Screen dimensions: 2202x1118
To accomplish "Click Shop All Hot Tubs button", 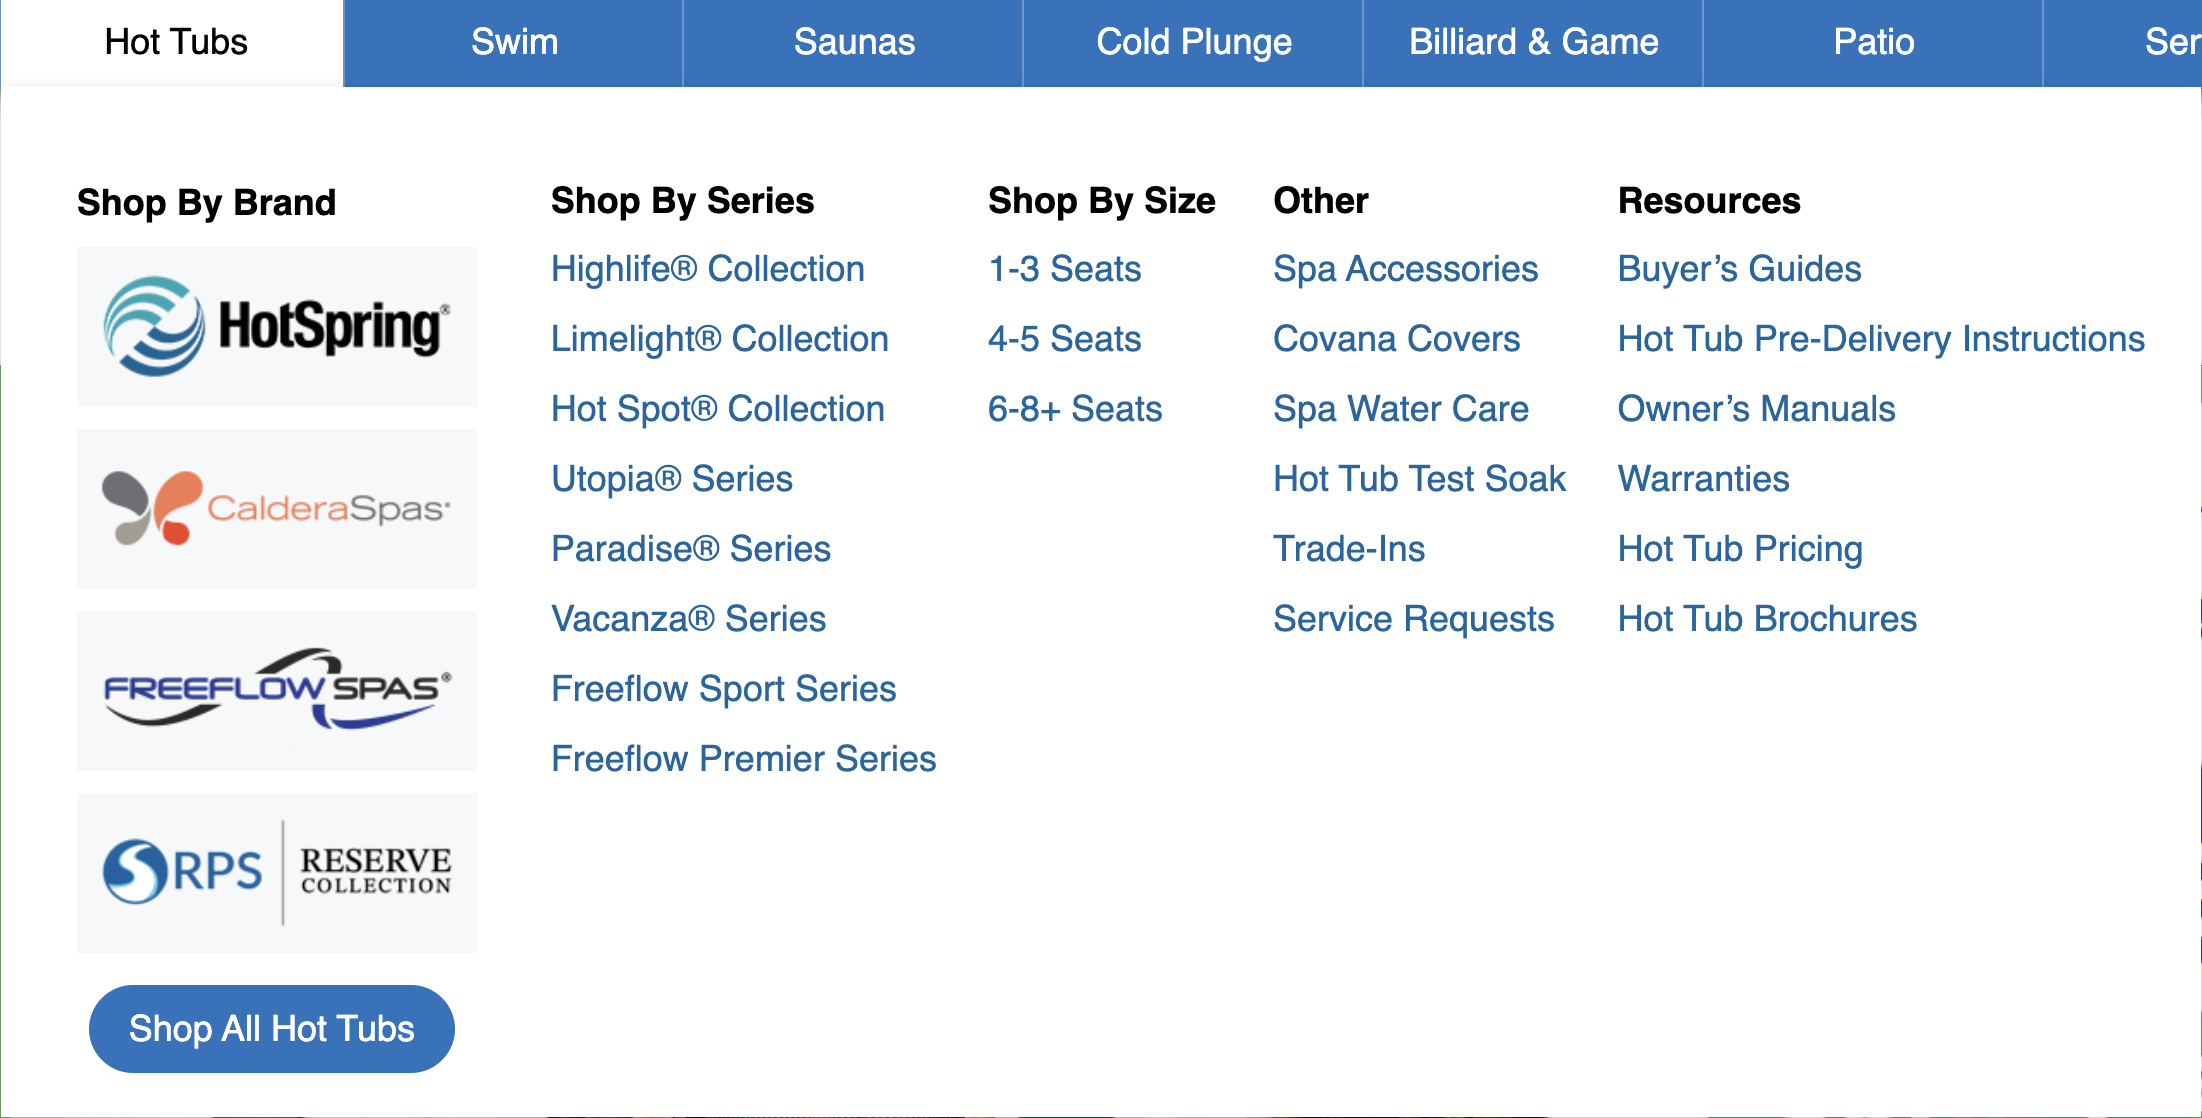I will tap(272, 1029).
